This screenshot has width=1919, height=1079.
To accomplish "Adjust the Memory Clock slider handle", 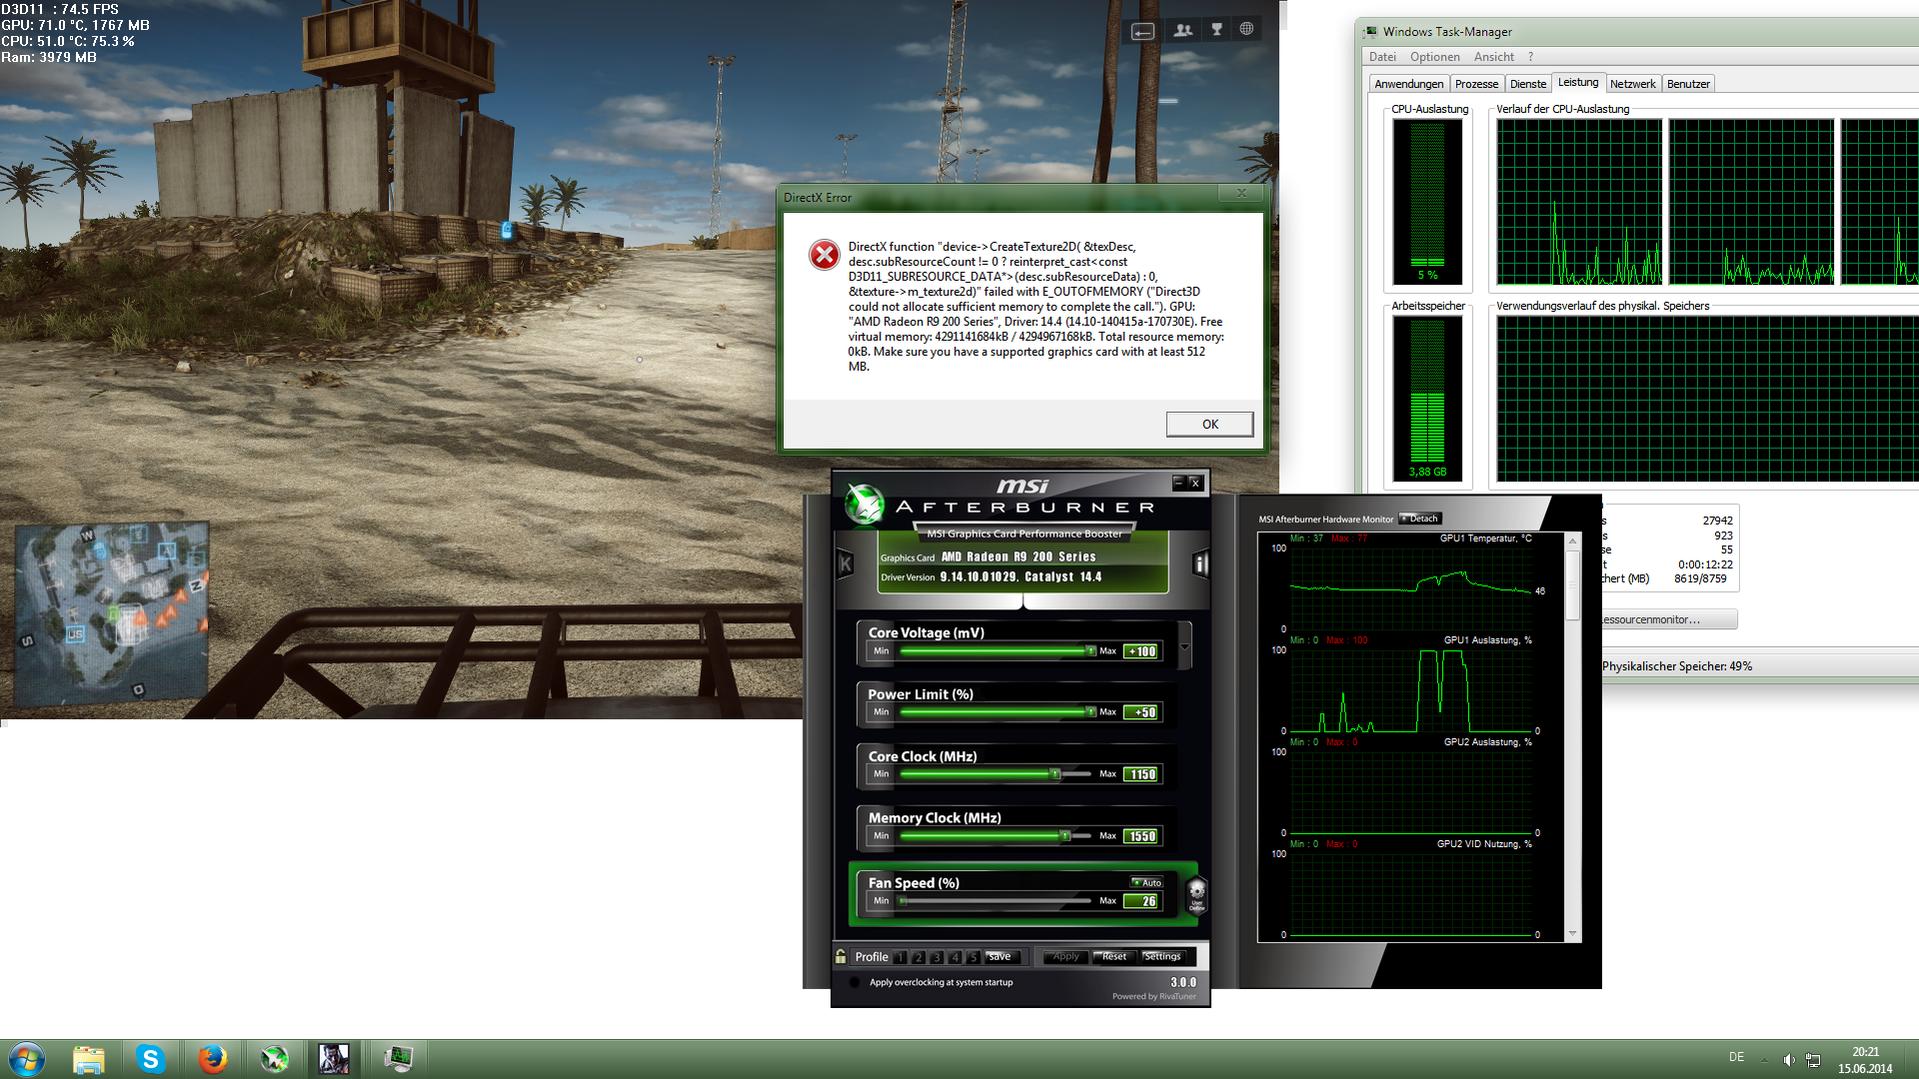I will tap(1065, 836).
